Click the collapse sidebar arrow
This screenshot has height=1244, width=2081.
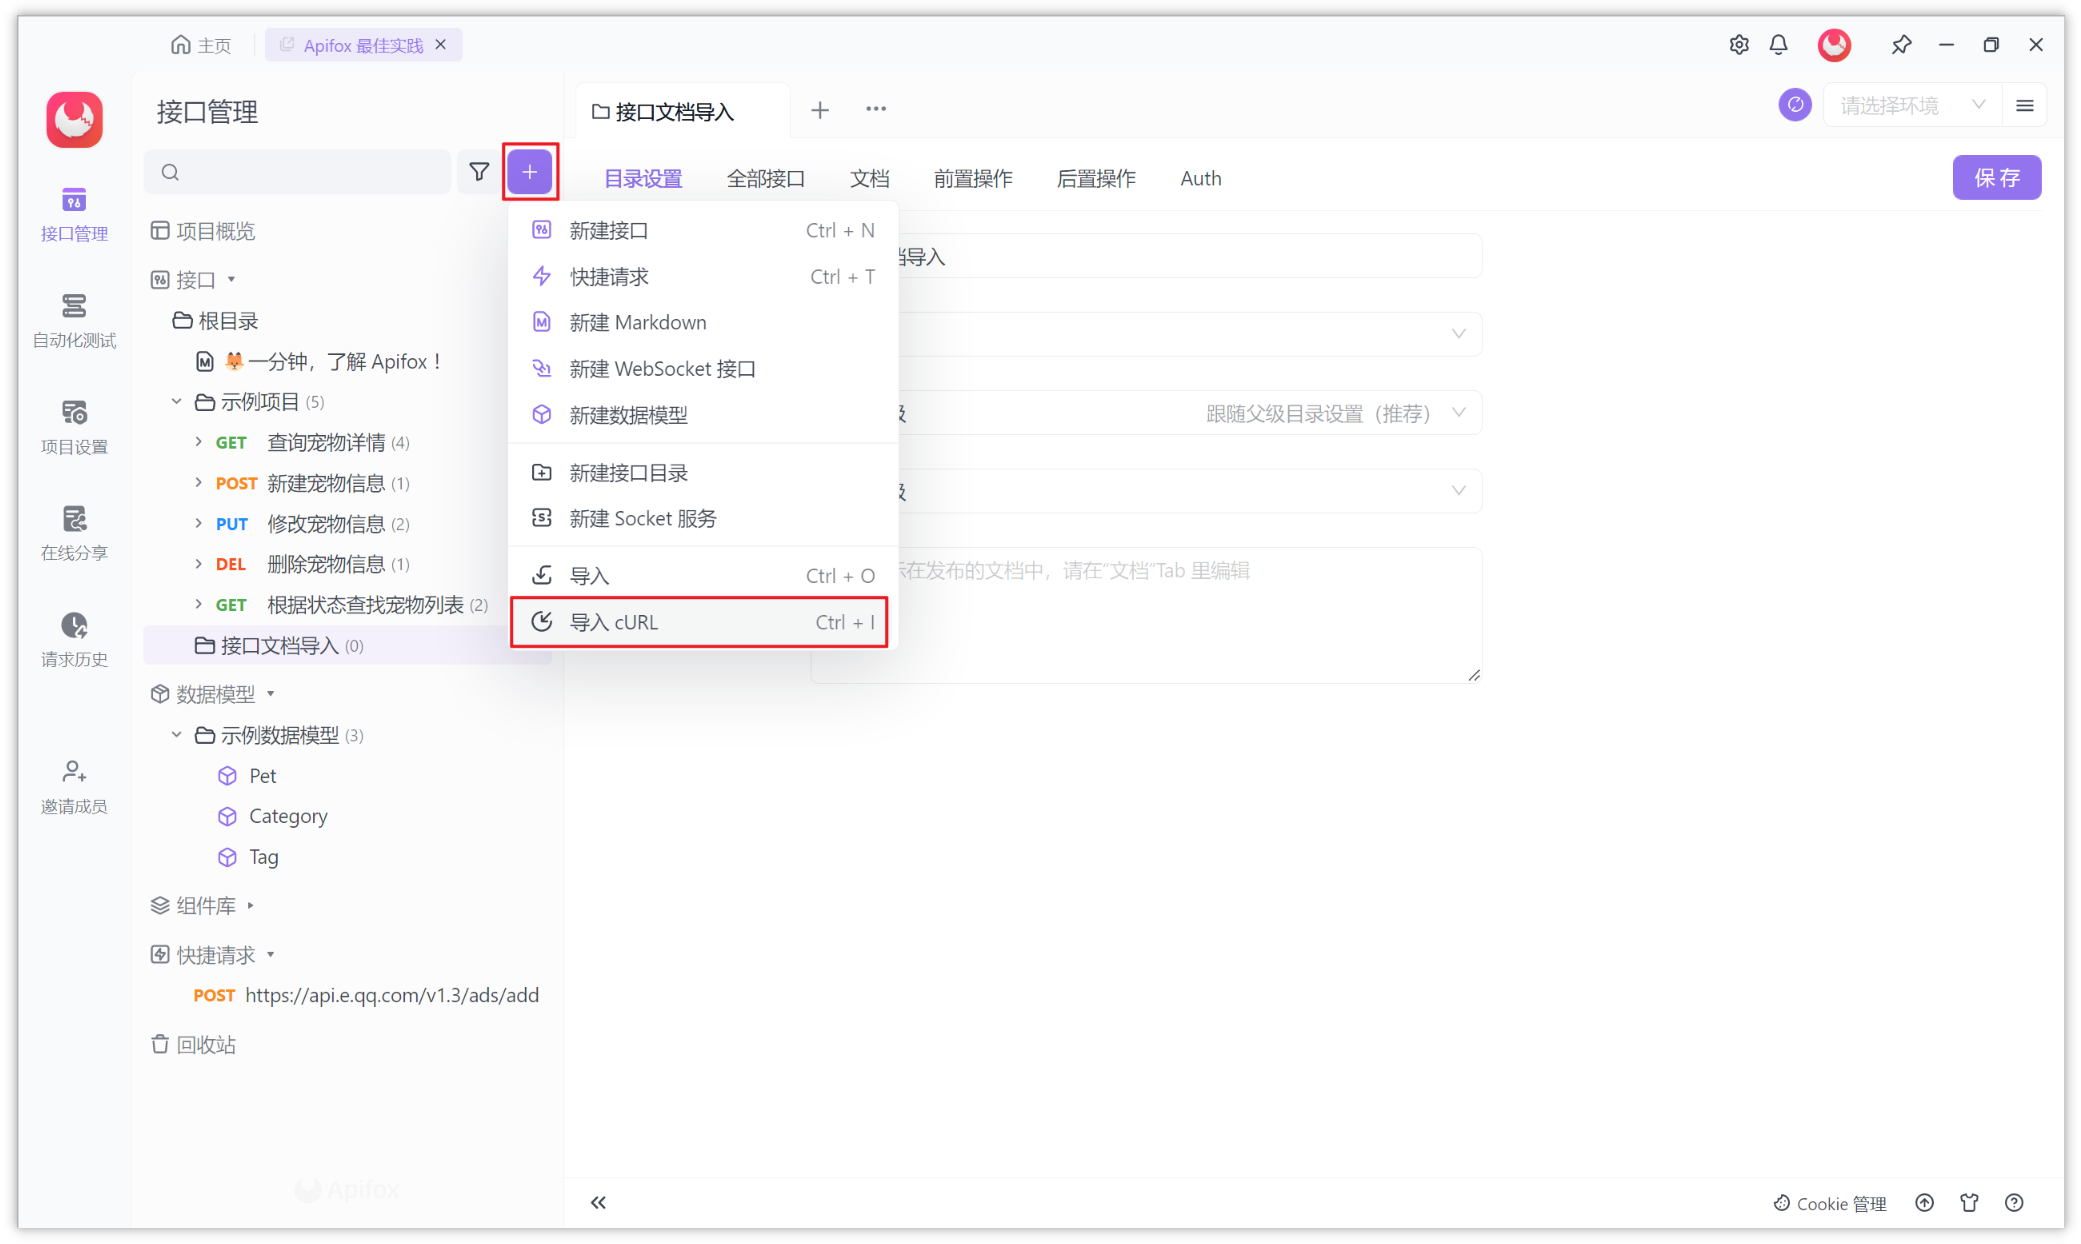click(x=598, y=1201)
